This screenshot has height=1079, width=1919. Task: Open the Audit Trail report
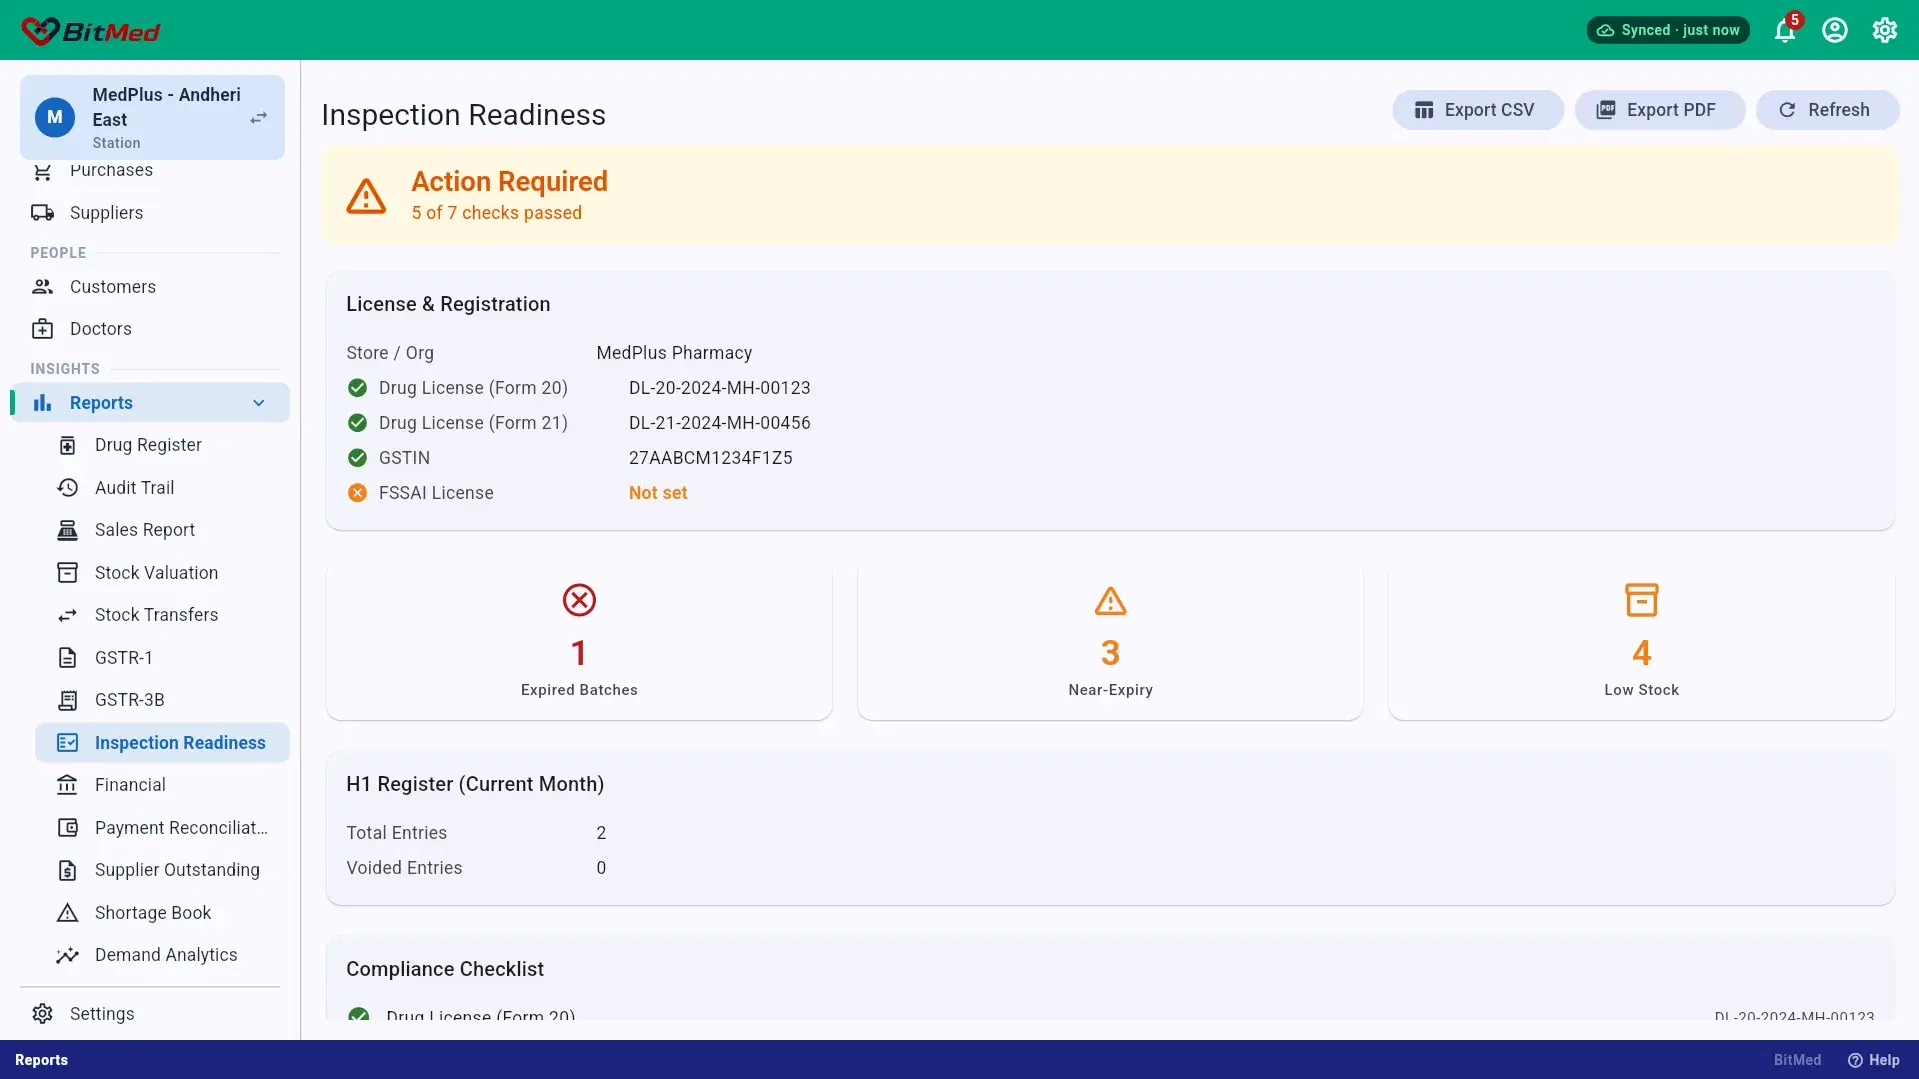click(162, 488)
